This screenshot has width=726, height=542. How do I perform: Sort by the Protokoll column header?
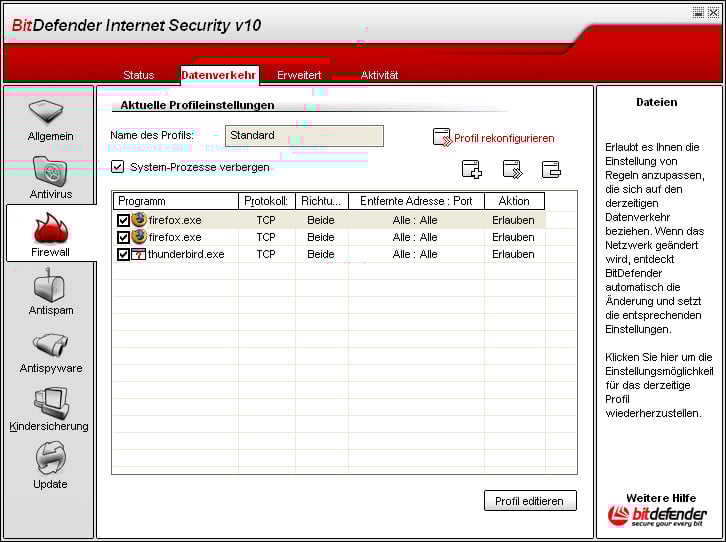point(267,201)
